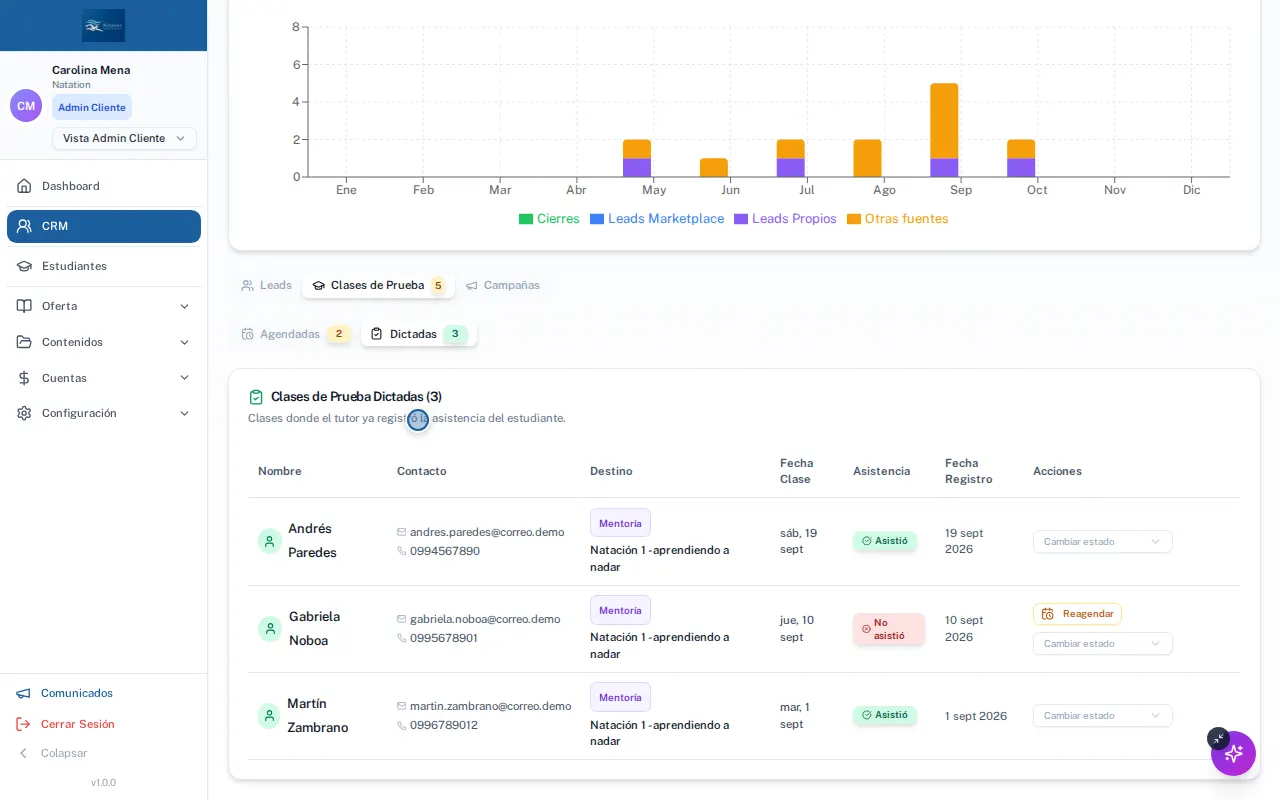Click the minimize arrows on assistant button

pos(1217,738)
